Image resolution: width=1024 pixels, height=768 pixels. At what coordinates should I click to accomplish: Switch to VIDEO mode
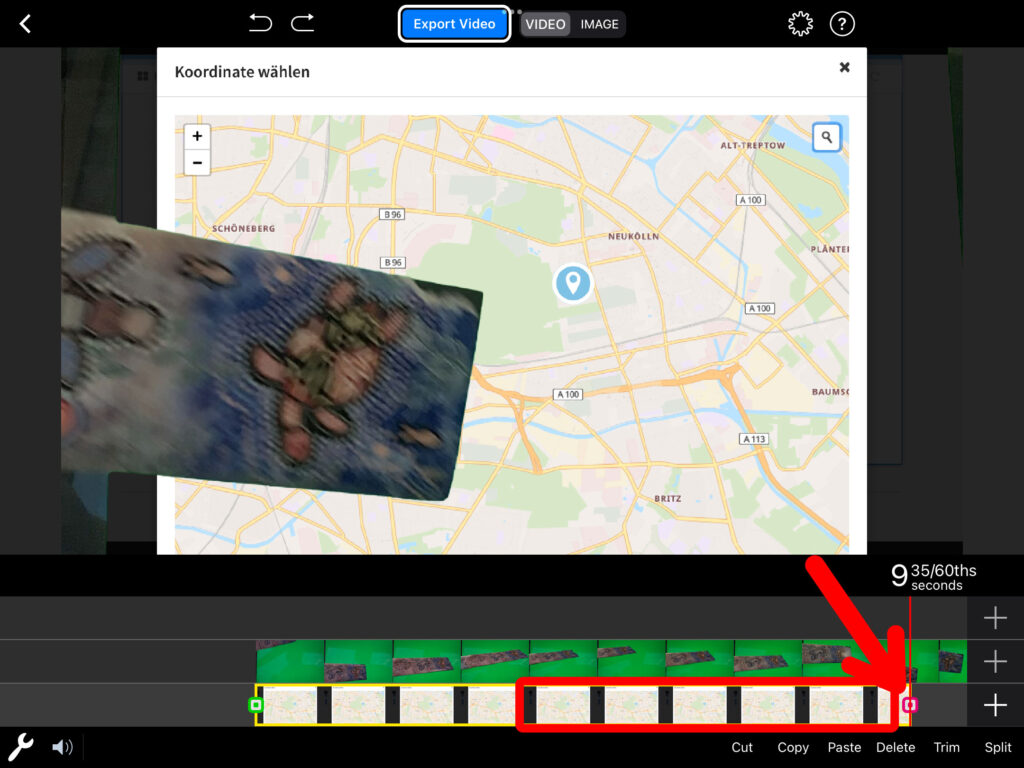(x=545, y=24)
